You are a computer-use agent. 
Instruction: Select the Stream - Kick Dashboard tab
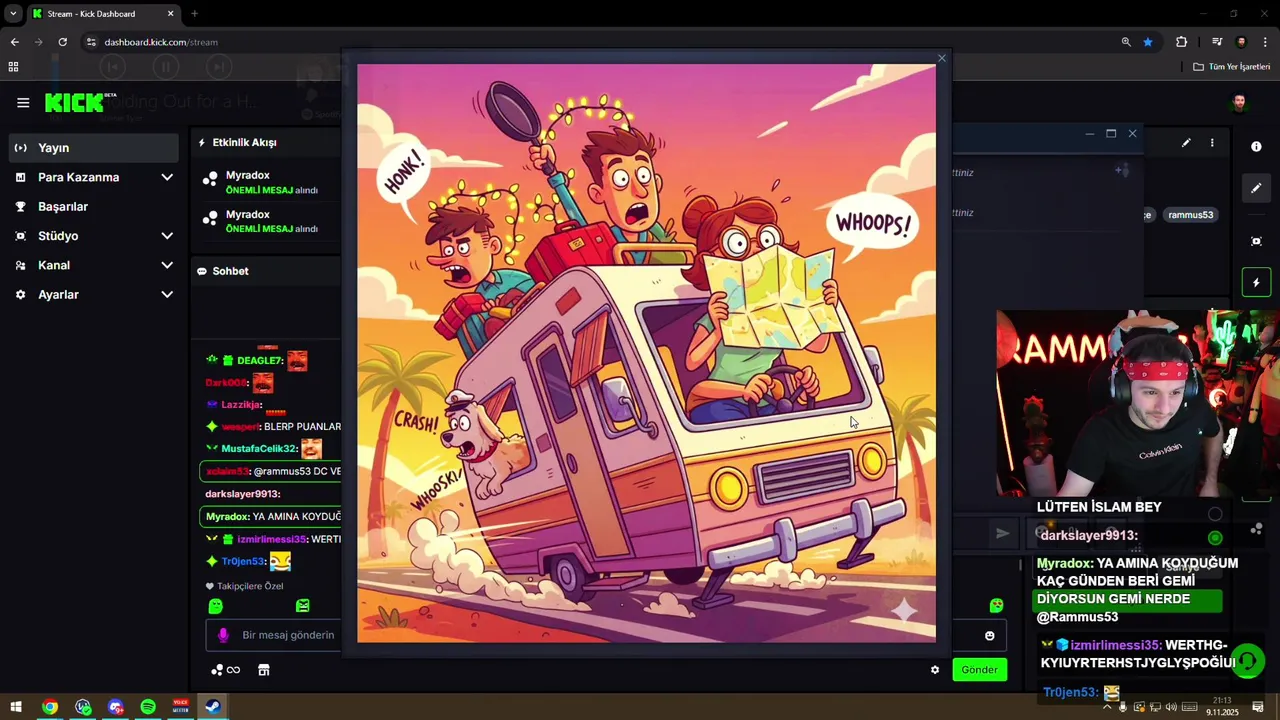[x=103, y=14]
